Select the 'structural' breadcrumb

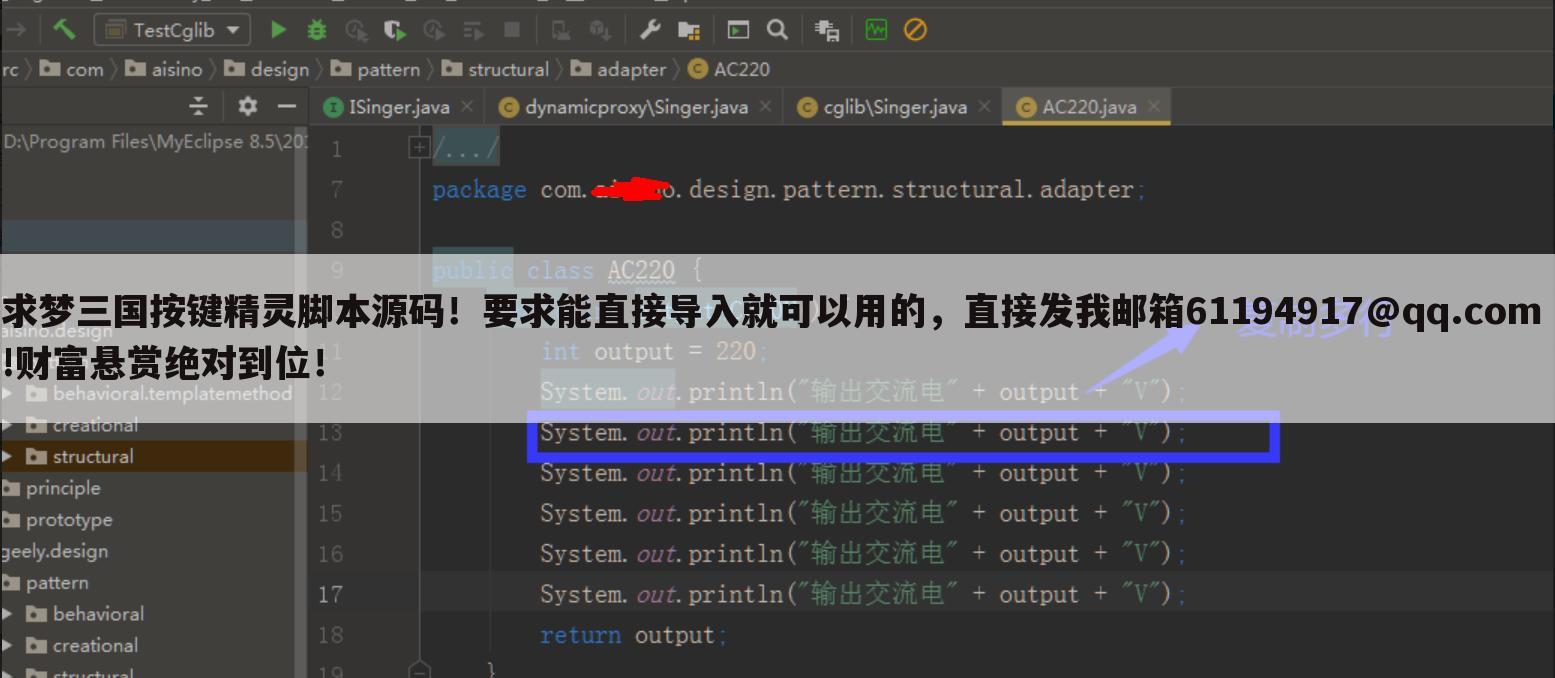coord(495,69)
